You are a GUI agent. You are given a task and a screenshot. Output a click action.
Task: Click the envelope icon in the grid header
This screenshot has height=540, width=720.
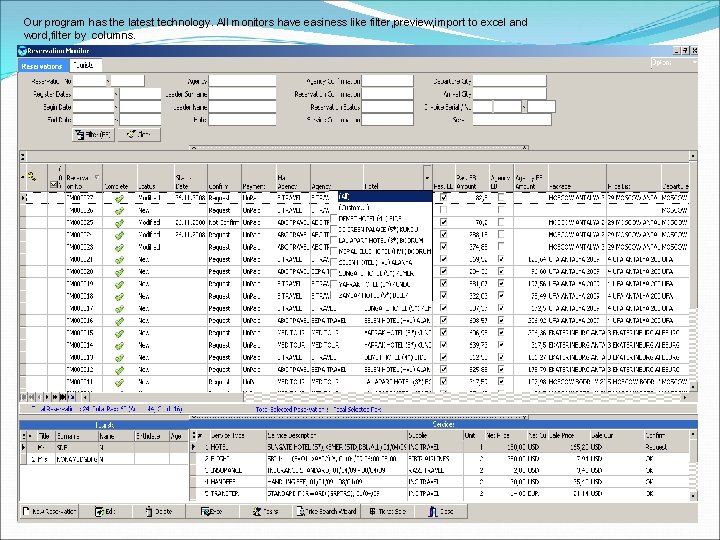(53, 185)
